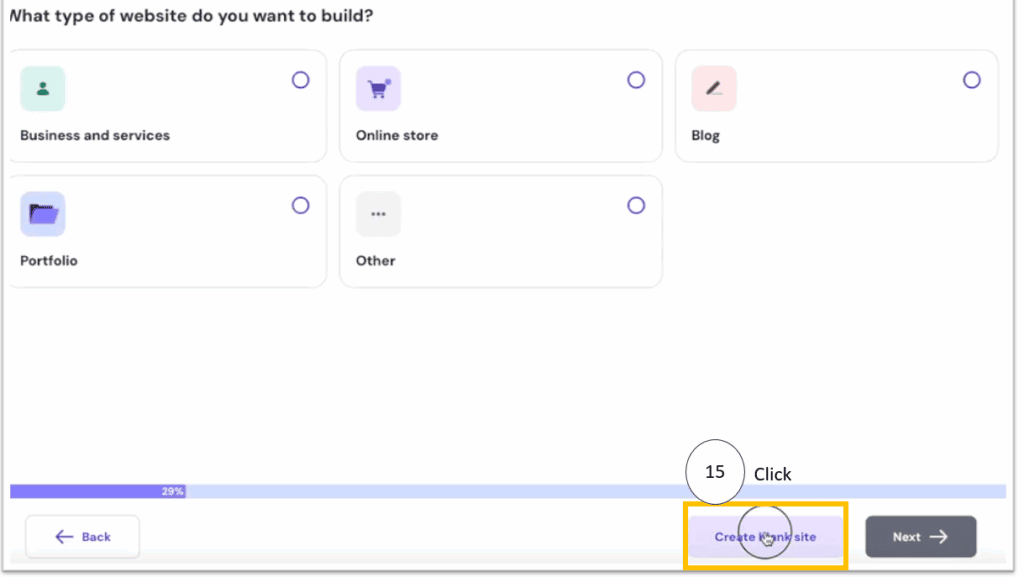Viewport: 1024px width, 577px height.
Task: Pick the Portfolio card label
Action: click(x=49, y=260)
